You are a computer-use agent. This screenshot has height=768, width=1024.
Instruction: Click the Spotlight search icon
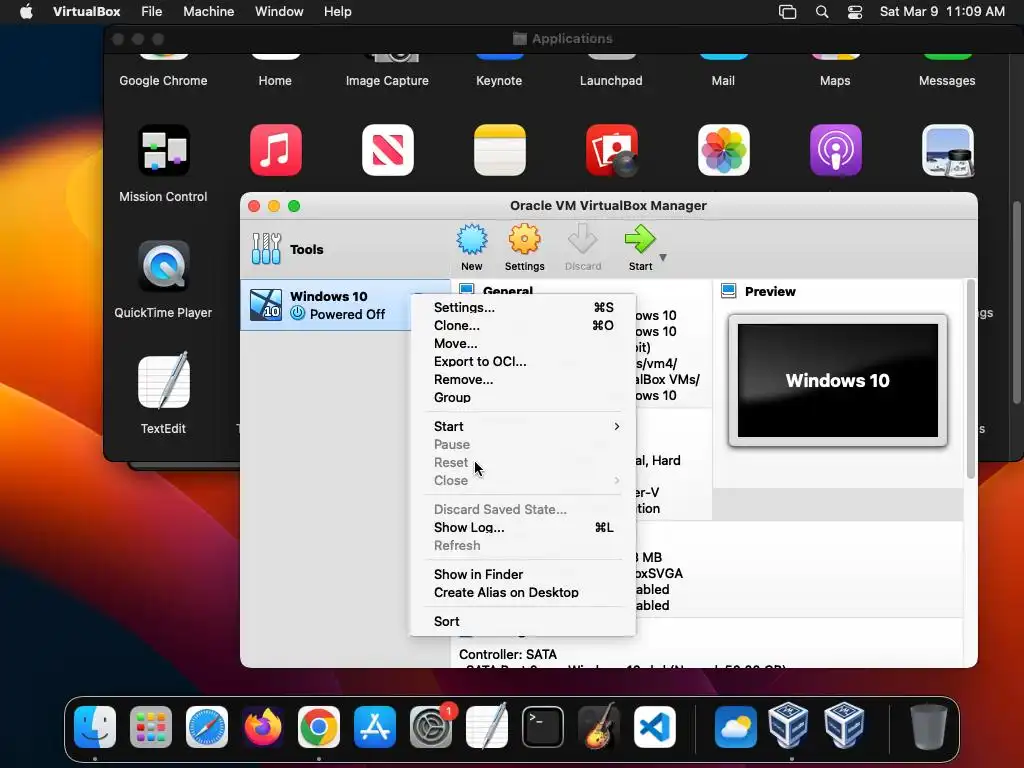click(x=822, y=12)
